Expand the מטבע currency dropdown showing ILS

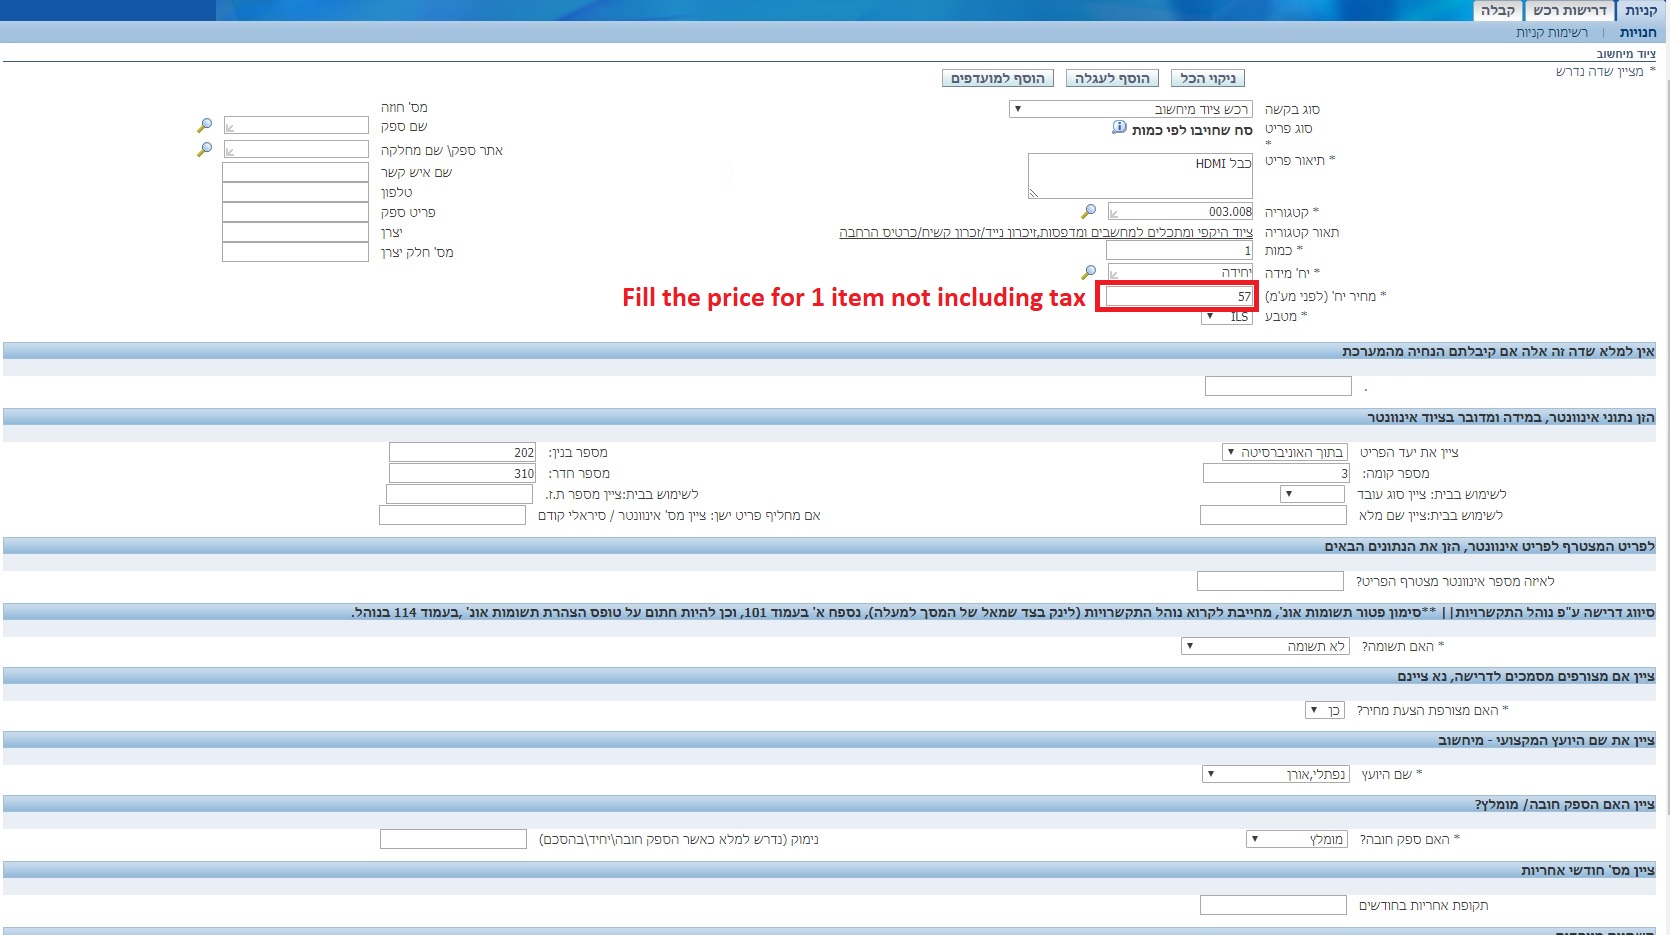point(1226,316)
